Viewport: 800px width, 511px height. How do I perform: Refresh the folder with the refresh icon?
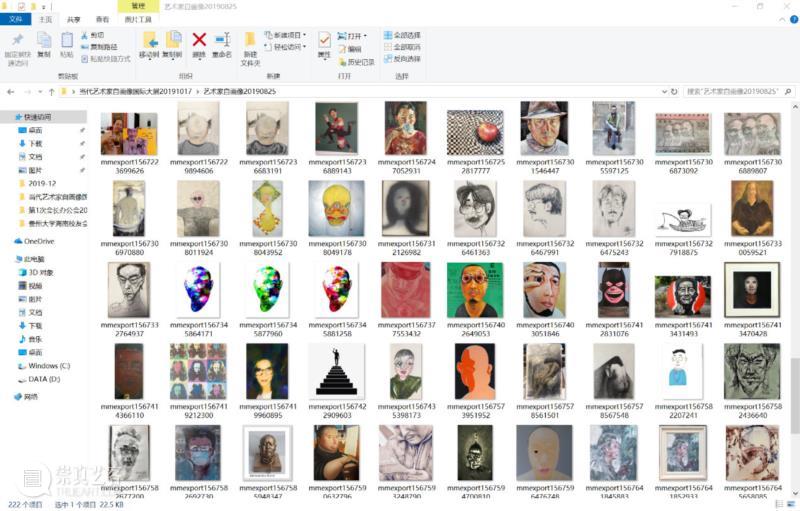[674, 92]
